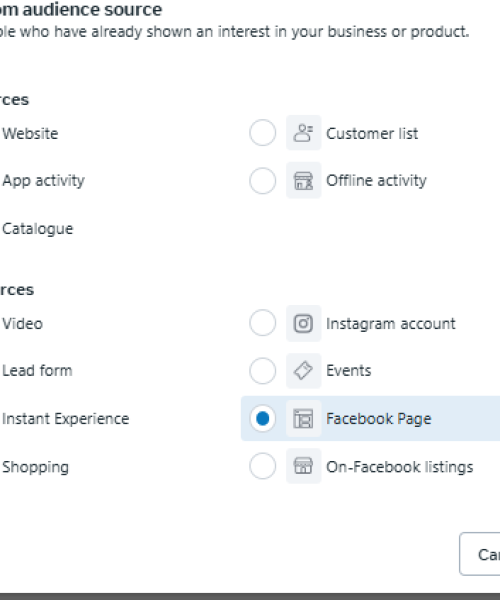Viewport: 500px width, 600px height.
Task: Click the Website source label
Action: 30,134
